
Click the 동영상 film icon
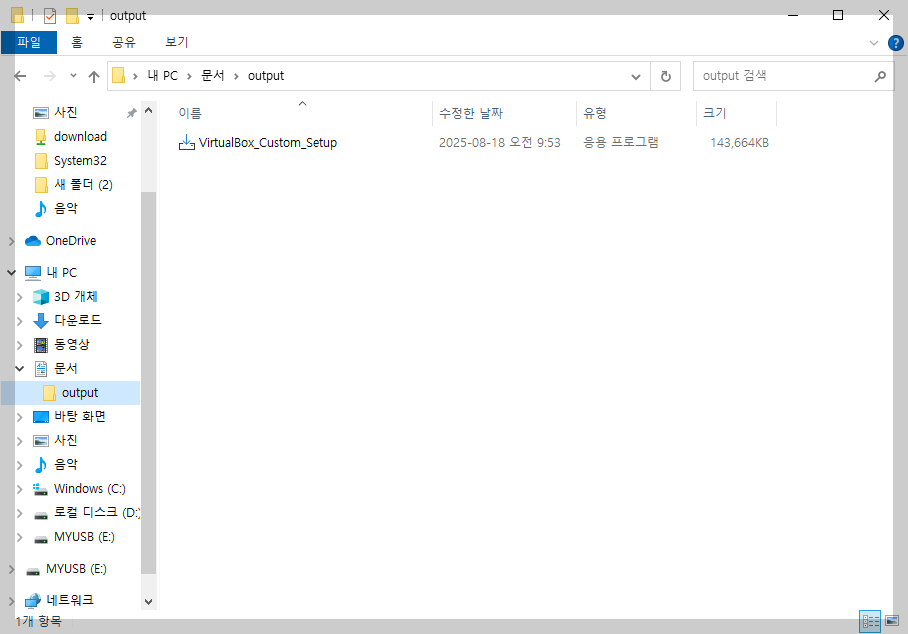tap(41, 345)
